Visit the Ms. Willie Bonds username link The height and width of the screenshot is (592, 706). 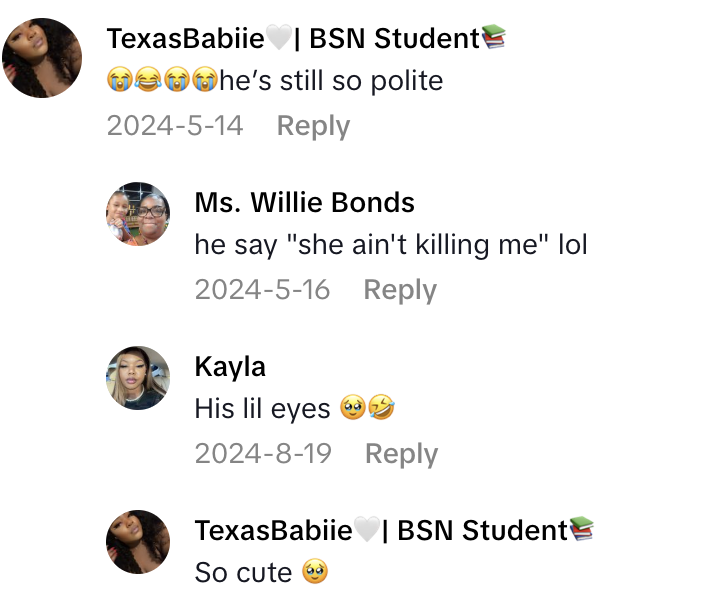click(x=304, y=202)
